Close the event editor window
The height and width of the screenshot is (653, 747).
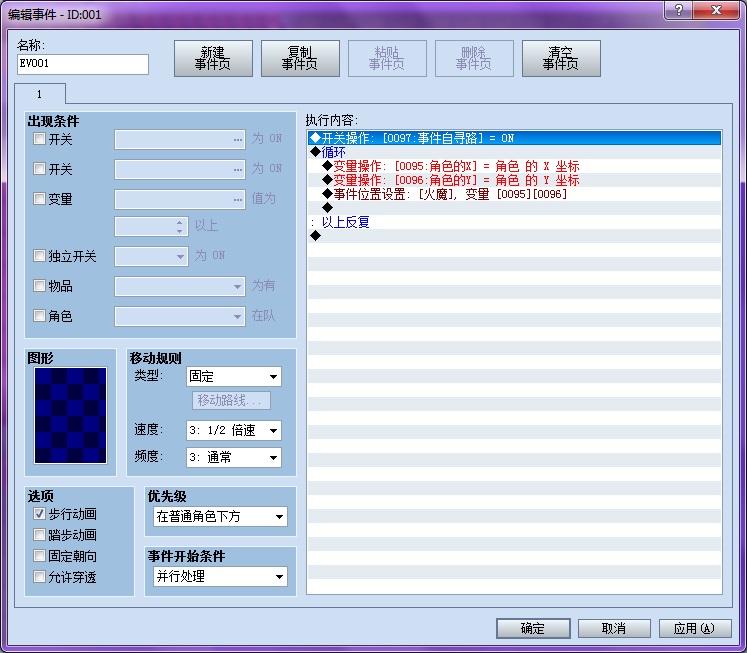(x=716, y=10)
